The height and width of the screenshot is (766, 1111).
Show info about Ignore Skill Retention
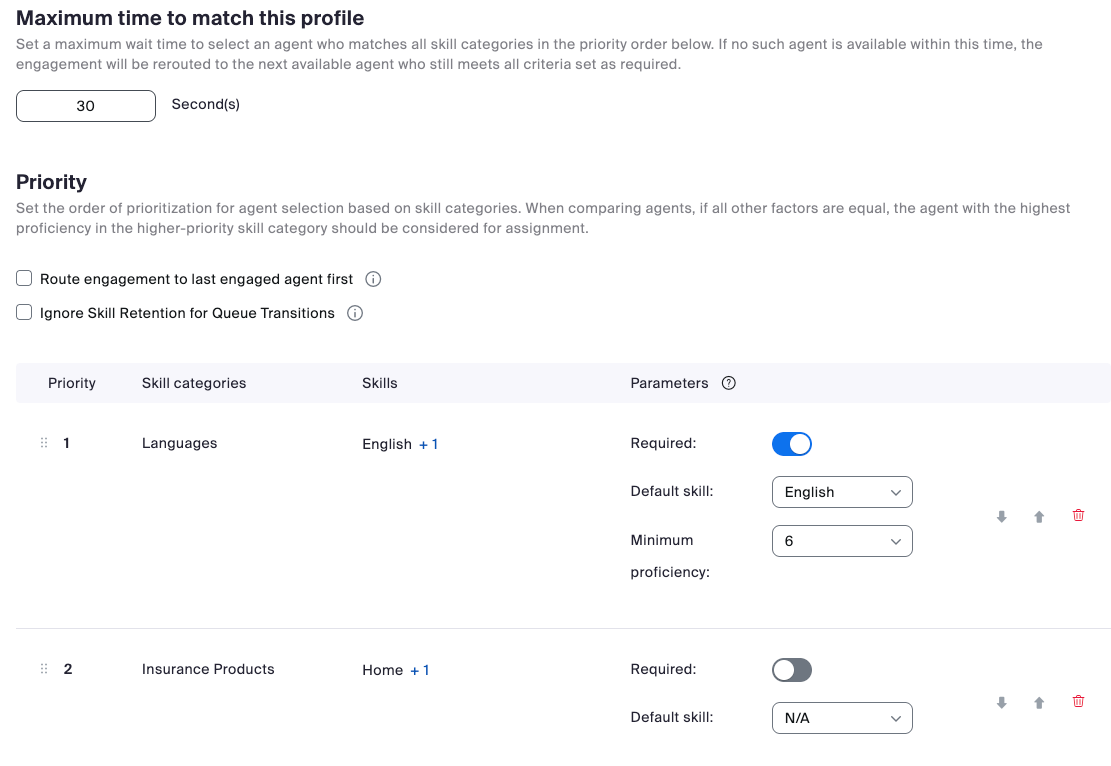tap(355, 313)
